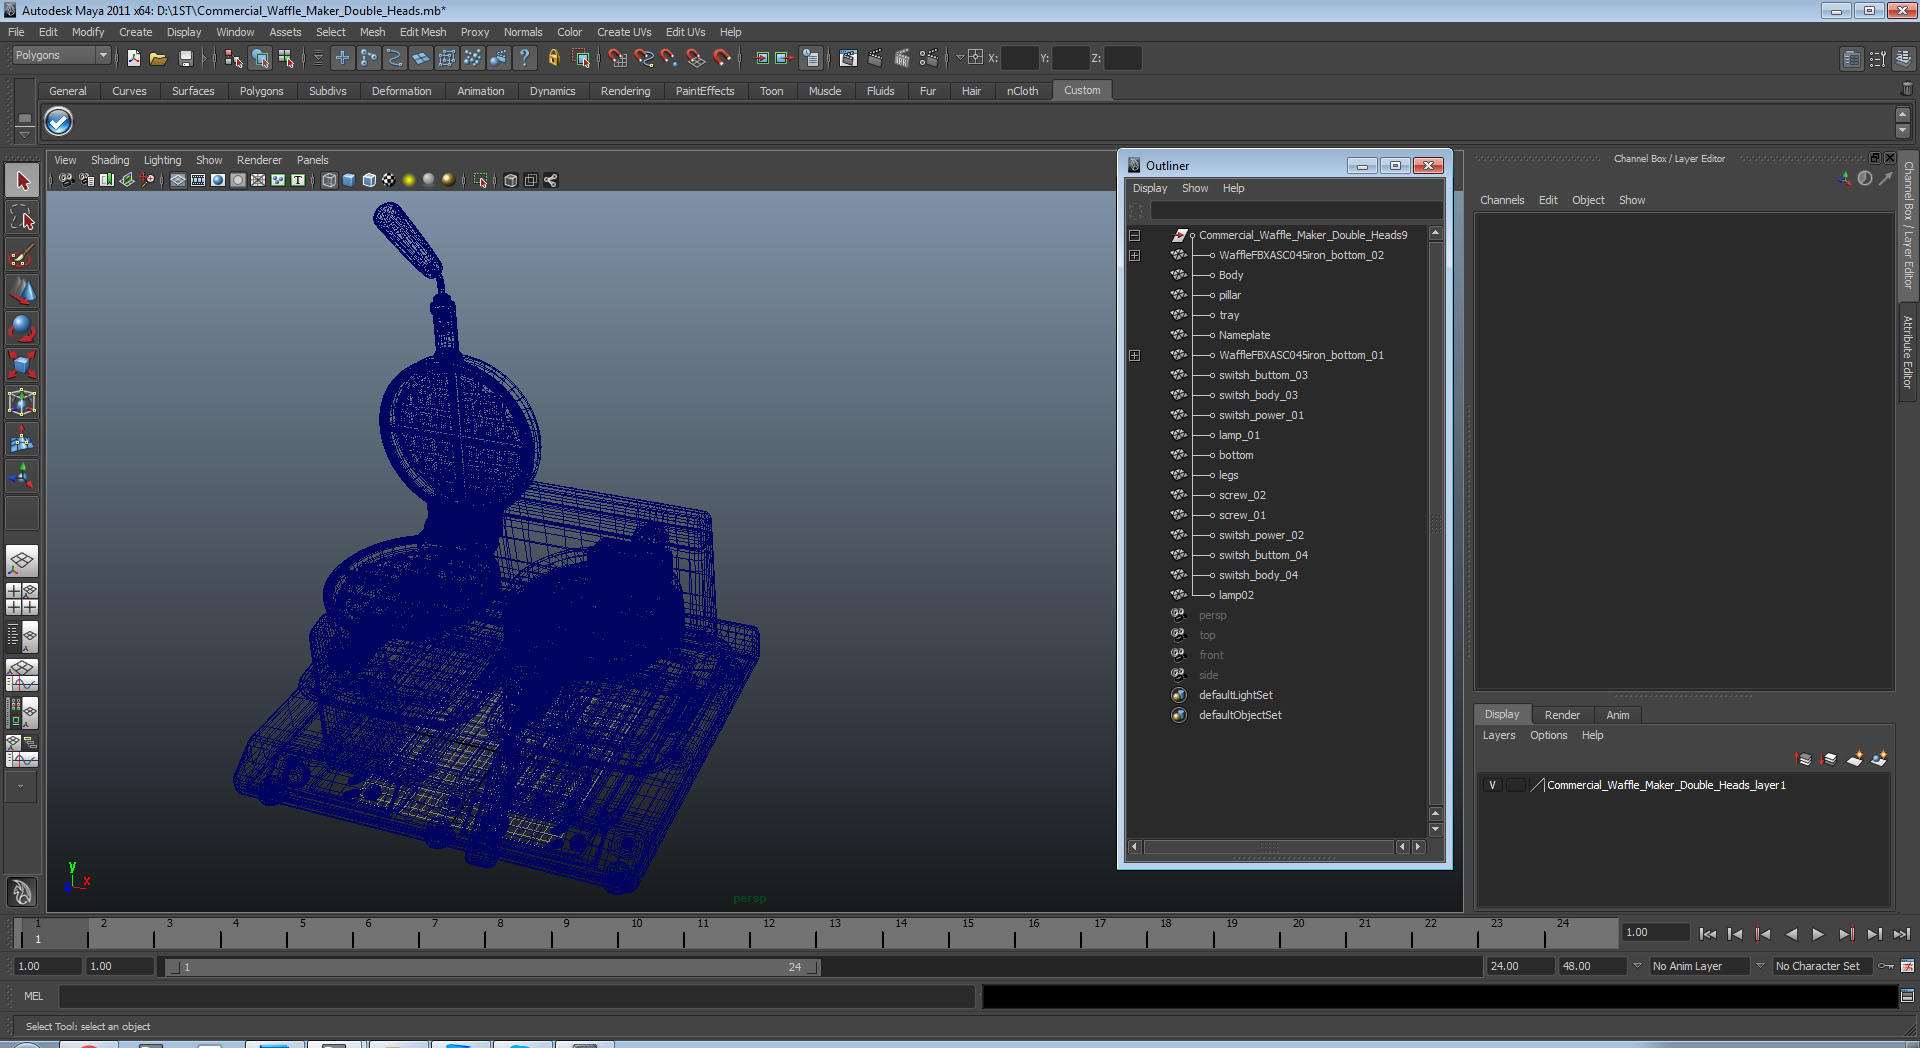Click create new layer icon
The height and width of the screenshot is (1048, 1920).
1855,759
